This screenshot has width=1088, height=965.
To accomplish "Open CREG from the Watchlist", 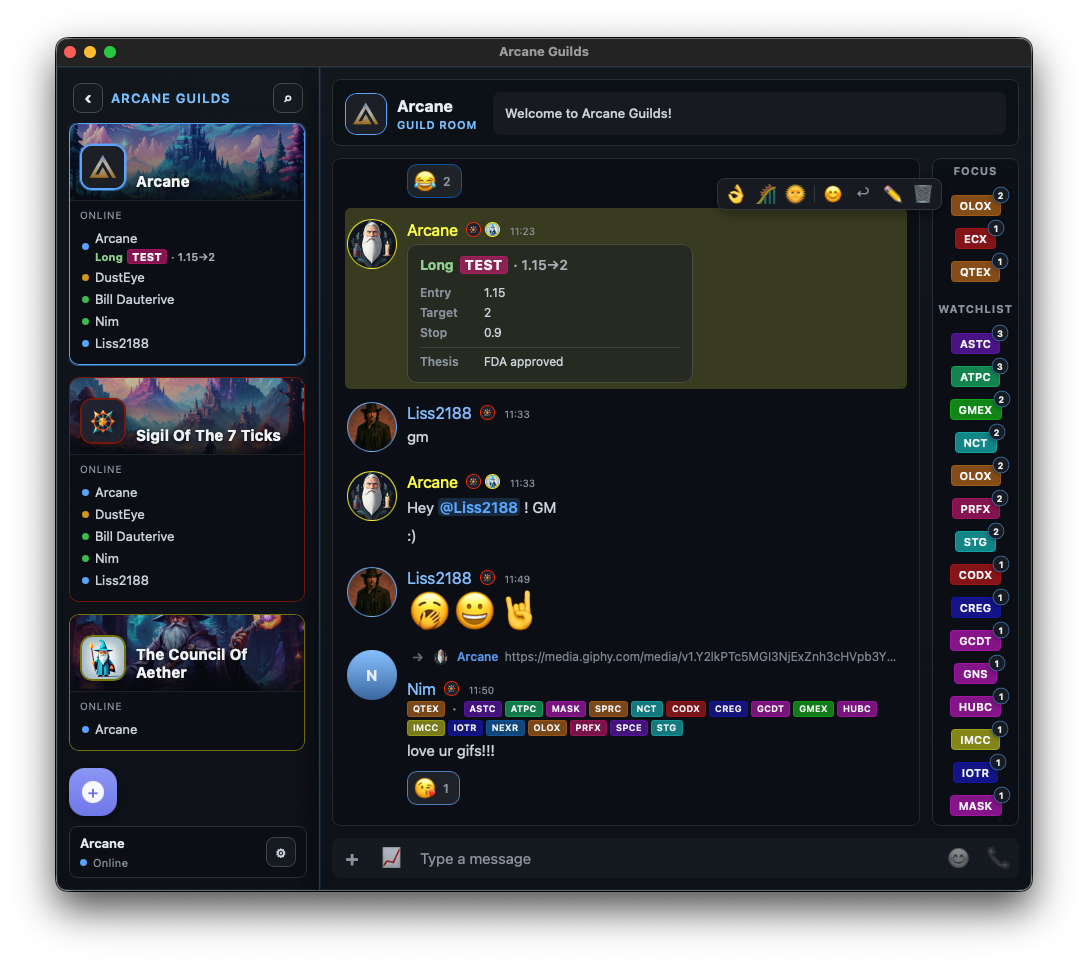I will point(975,608).
